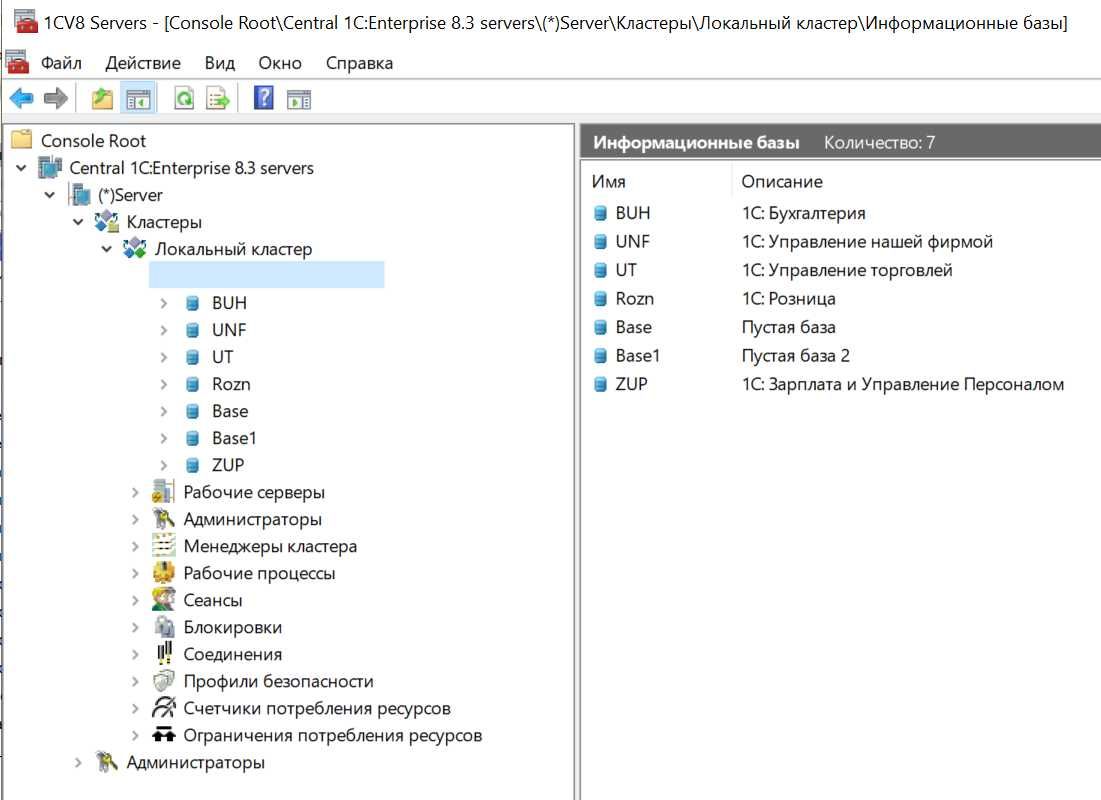Click the cluster Администраторы icon under Локальный кластер
The image size is (1101, 800).
(164, 519)
